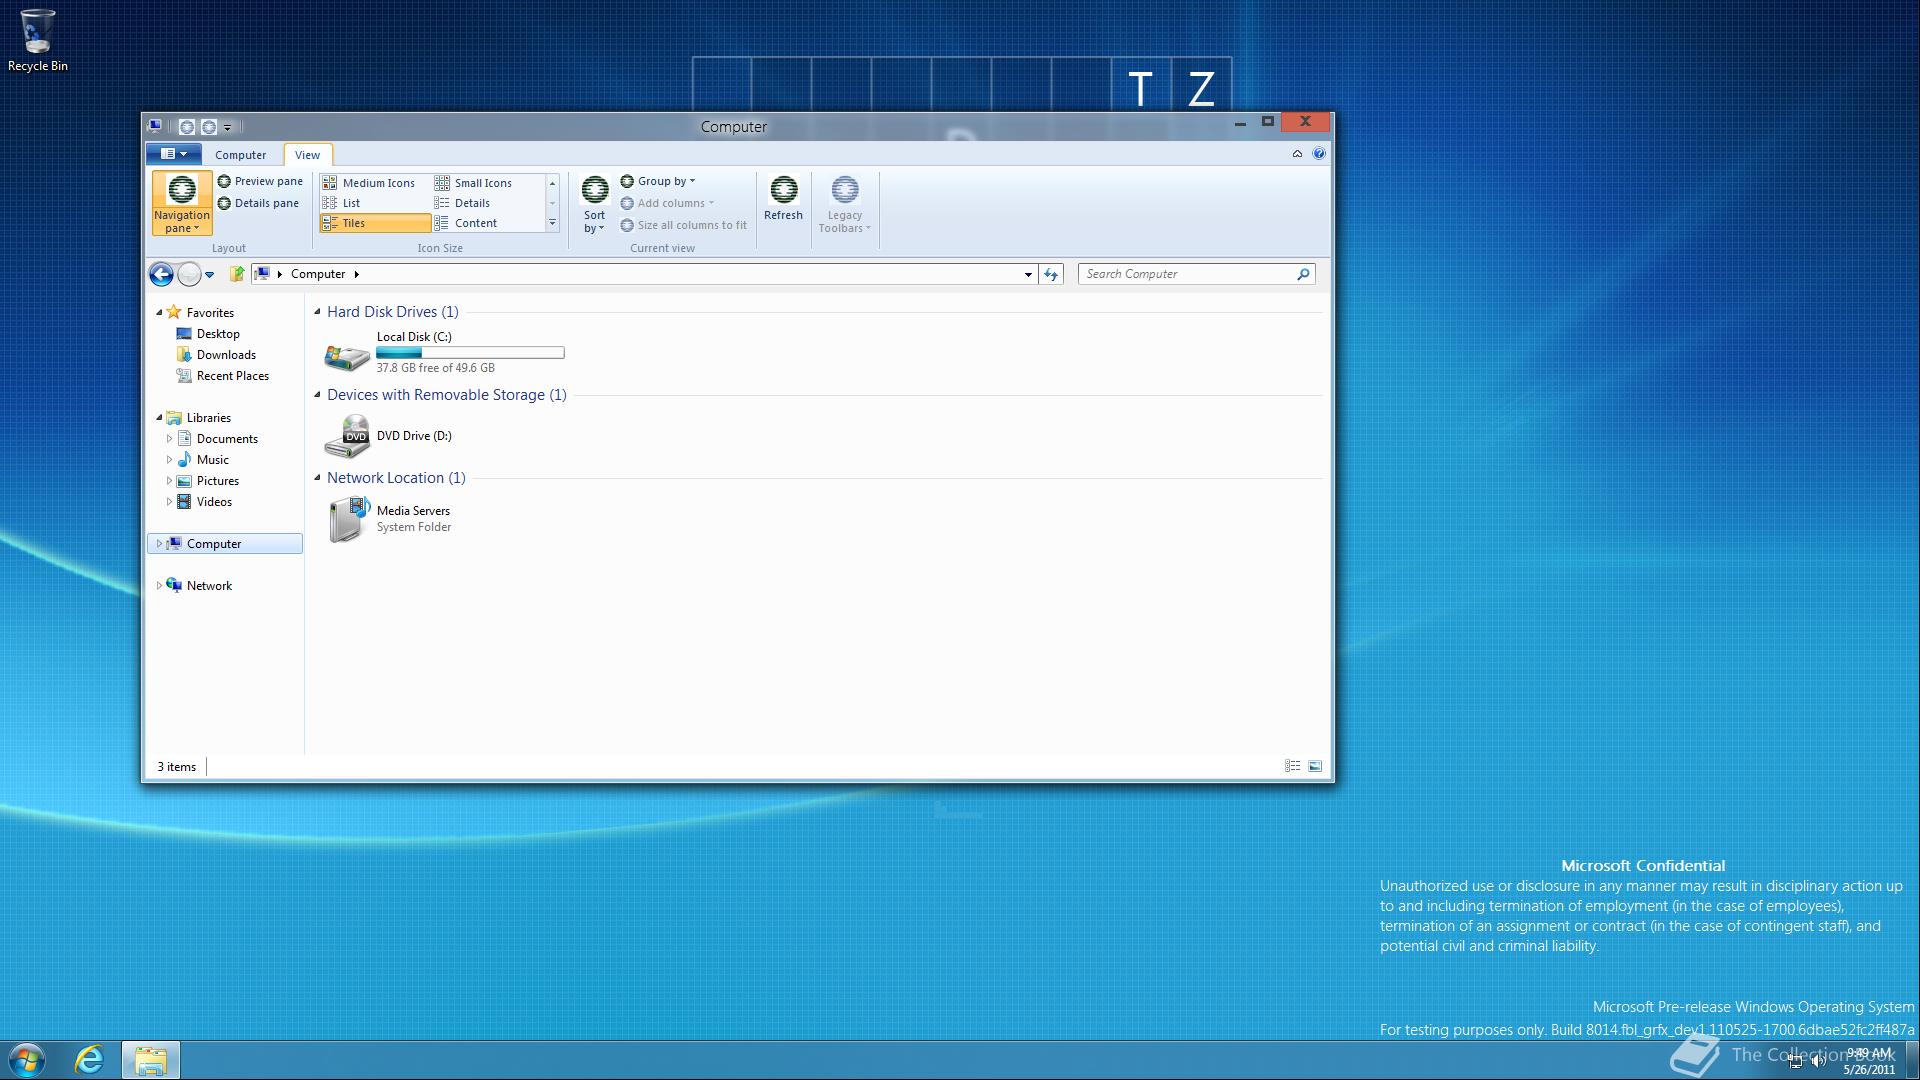Collapse the Favorites tree group
1920x1080 pixels.
(159, 313)
